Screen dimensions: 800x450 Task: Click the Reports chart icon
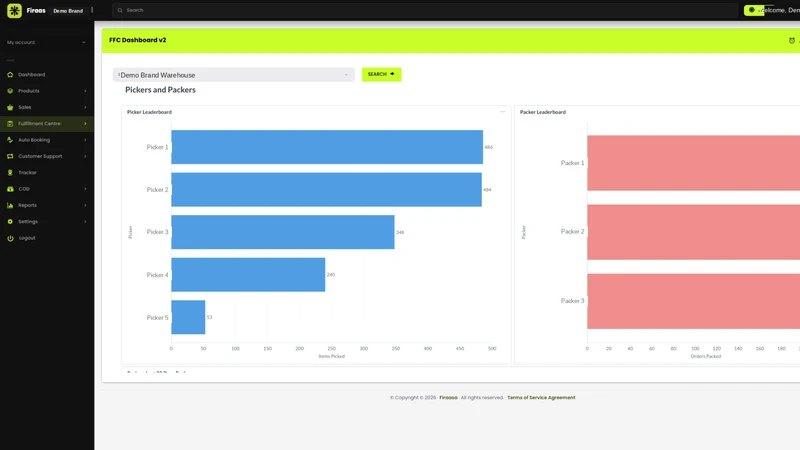pyautogui.click(x=10, y=205)
